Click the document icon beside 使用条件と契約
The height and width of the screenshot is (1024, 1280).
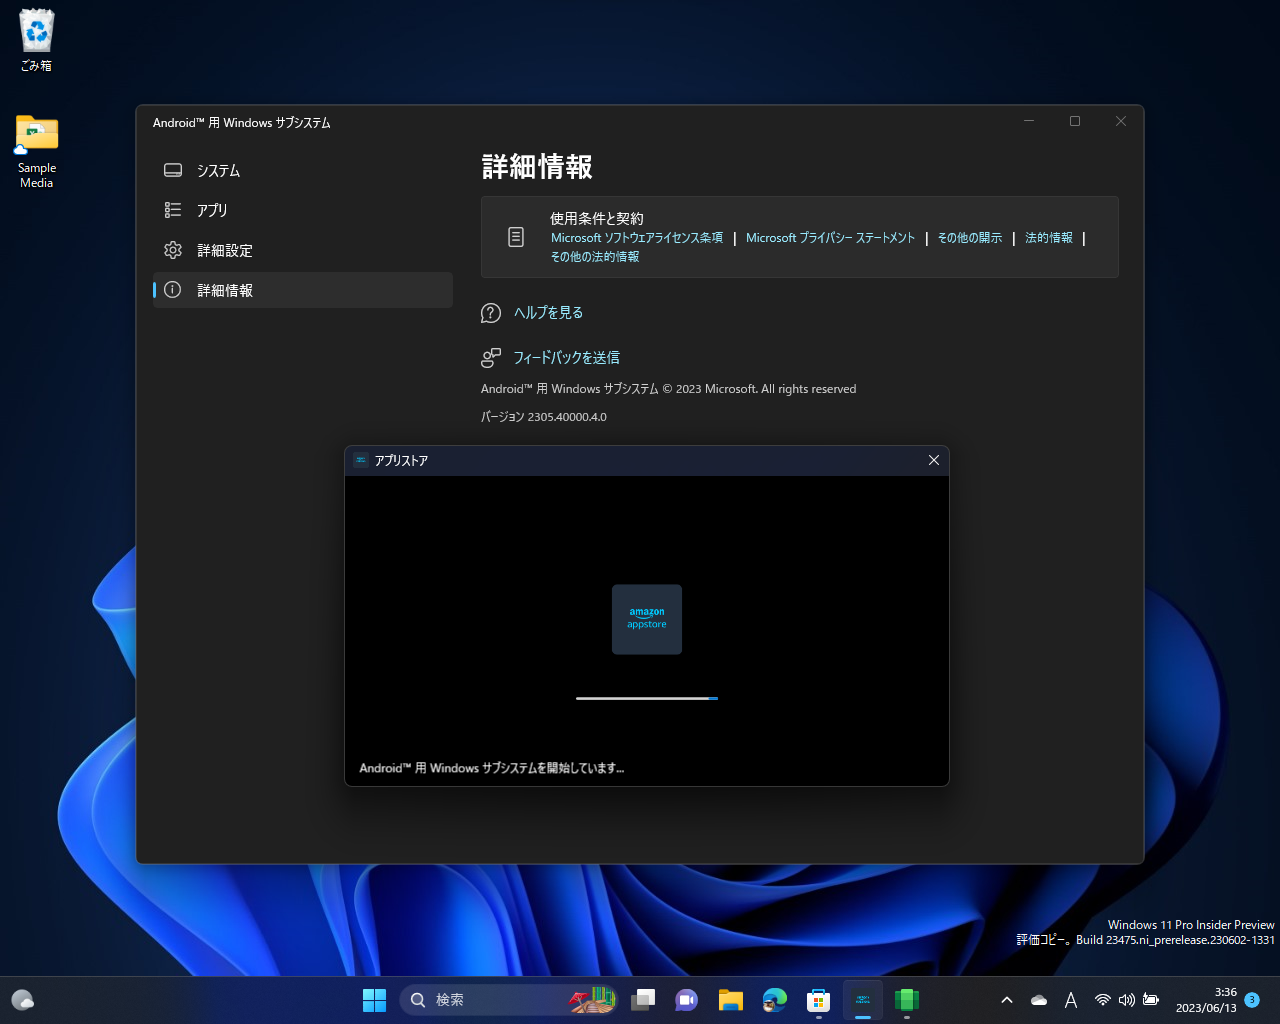pos(515,236)
